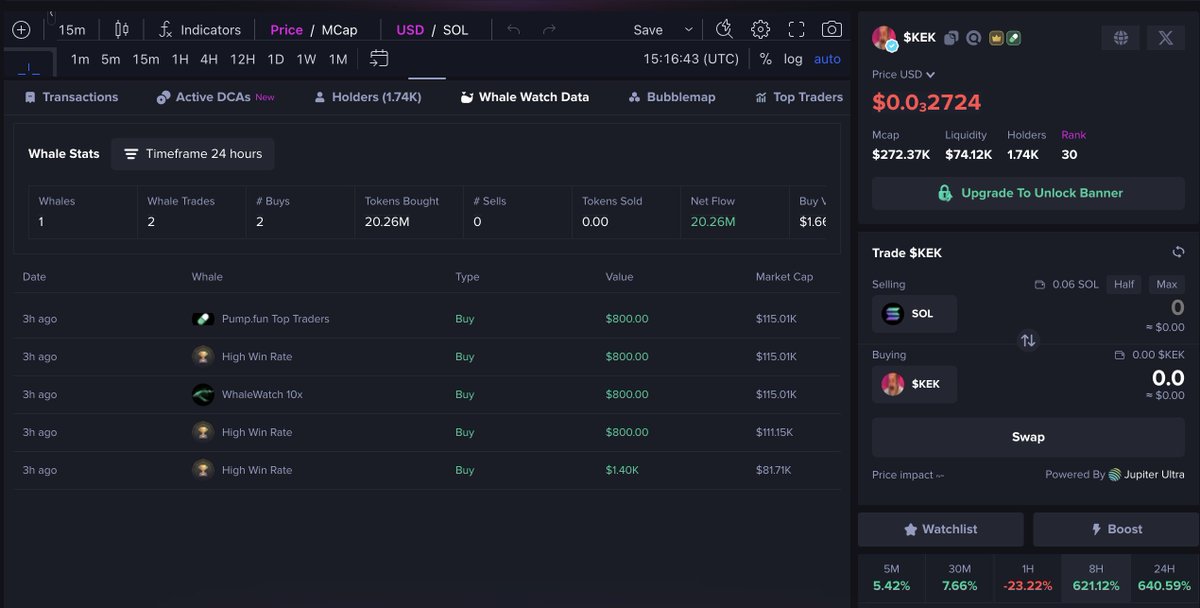Copy the $KEK token address icon
Screen dimensions: 1200x608
pyautogui.click(x=951, y=38)
